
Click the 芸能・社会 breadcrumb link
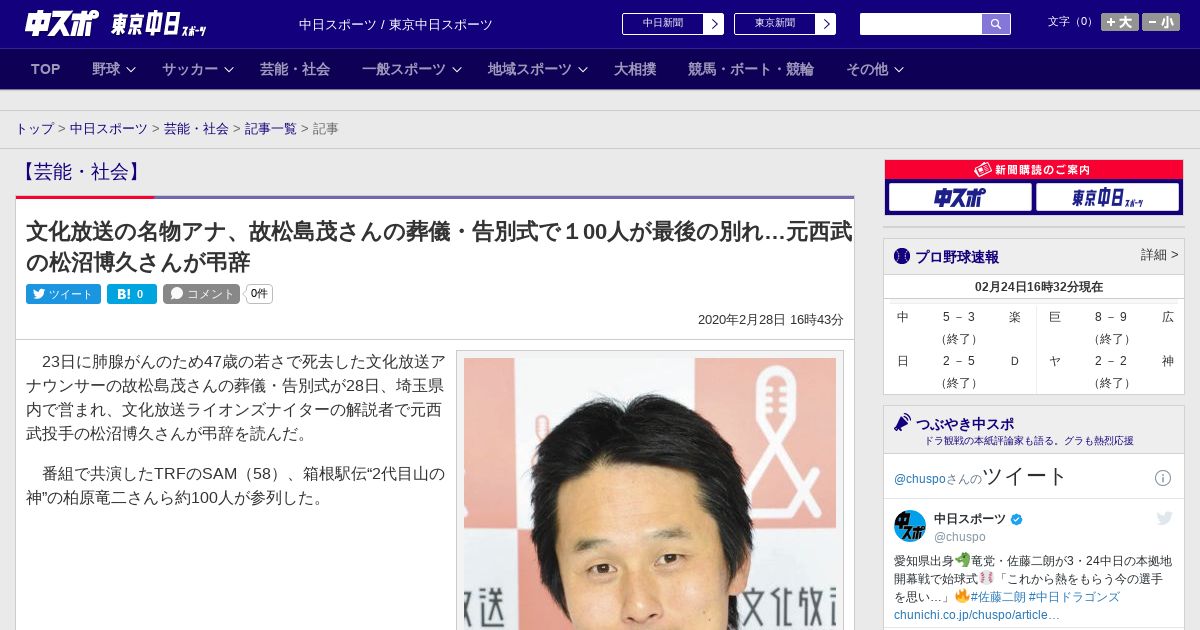coord(196,129)
